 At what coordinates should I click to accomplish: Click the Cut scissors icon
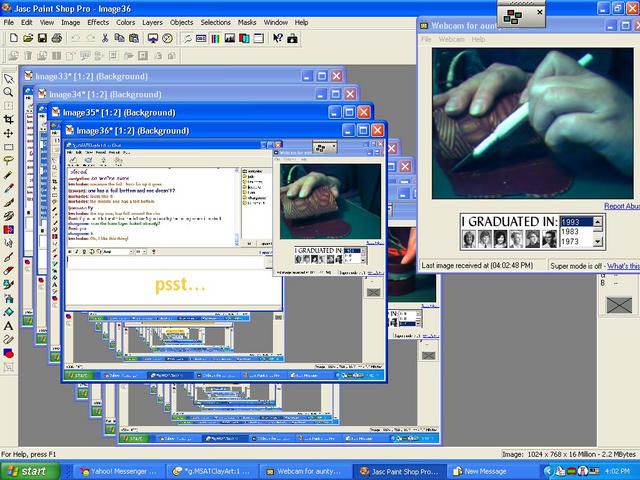pos(105,38)
